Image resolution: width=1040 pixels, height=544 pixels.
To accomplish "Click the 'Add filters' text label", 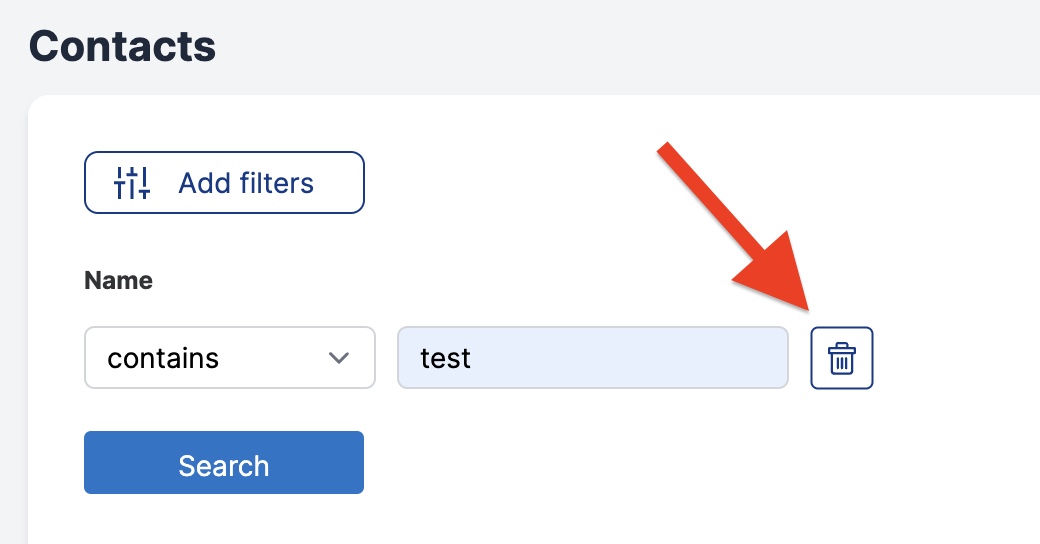I will click(245, 183).
